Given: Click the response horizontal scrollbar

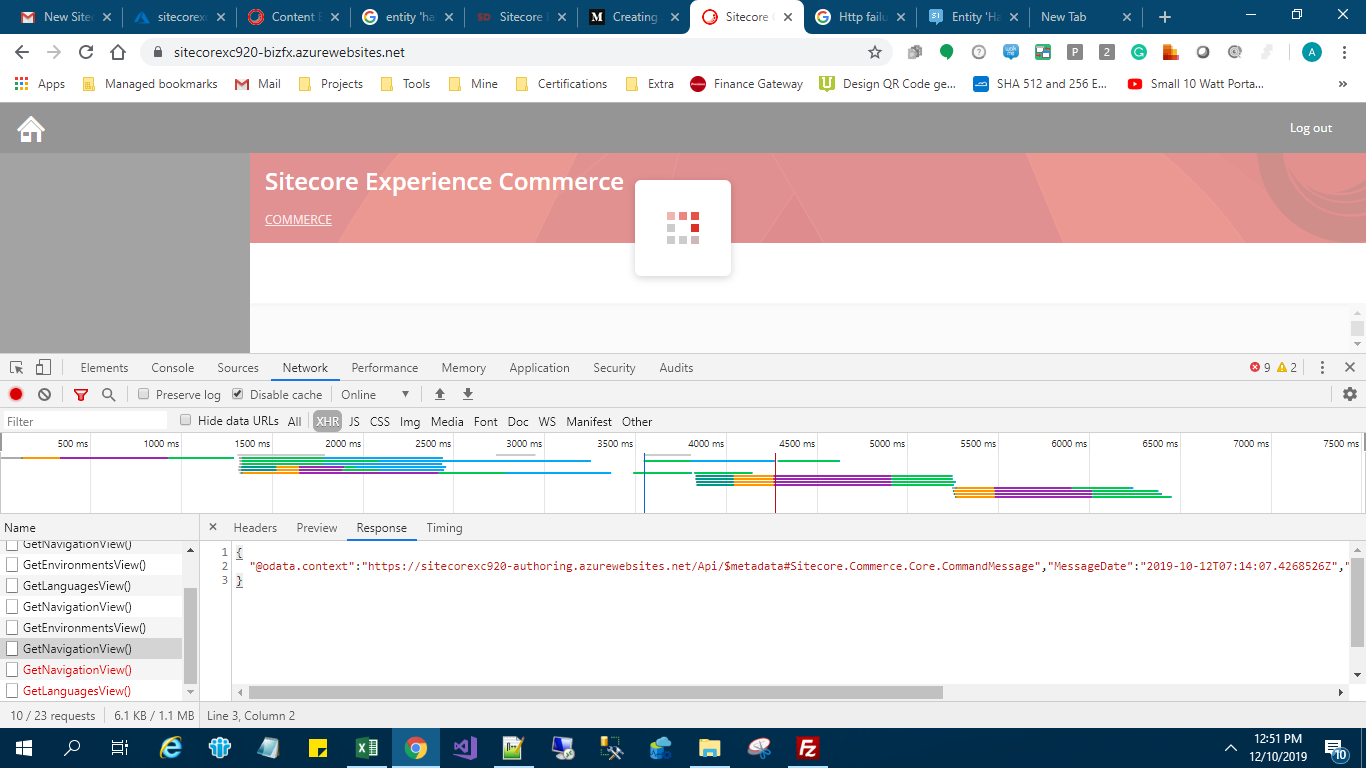Looking at the screenshot, I should [x=596, y=692].
